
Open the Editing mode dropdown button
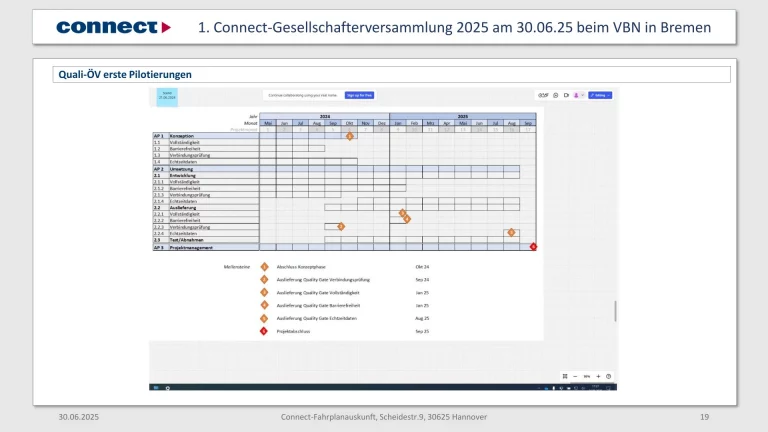point(600,95)
